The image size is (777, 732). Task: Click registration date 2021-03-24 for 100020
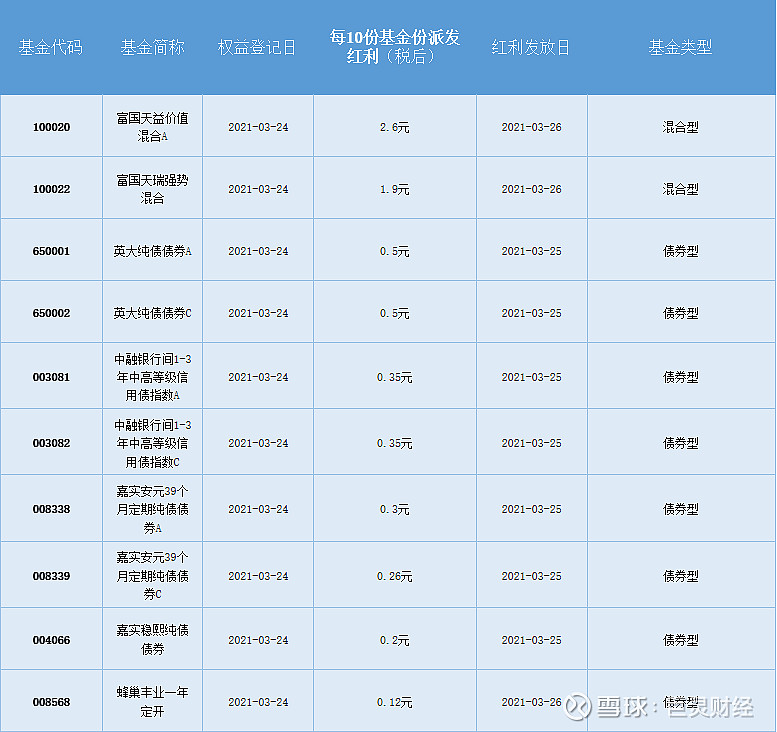click(x=258, y=127)
